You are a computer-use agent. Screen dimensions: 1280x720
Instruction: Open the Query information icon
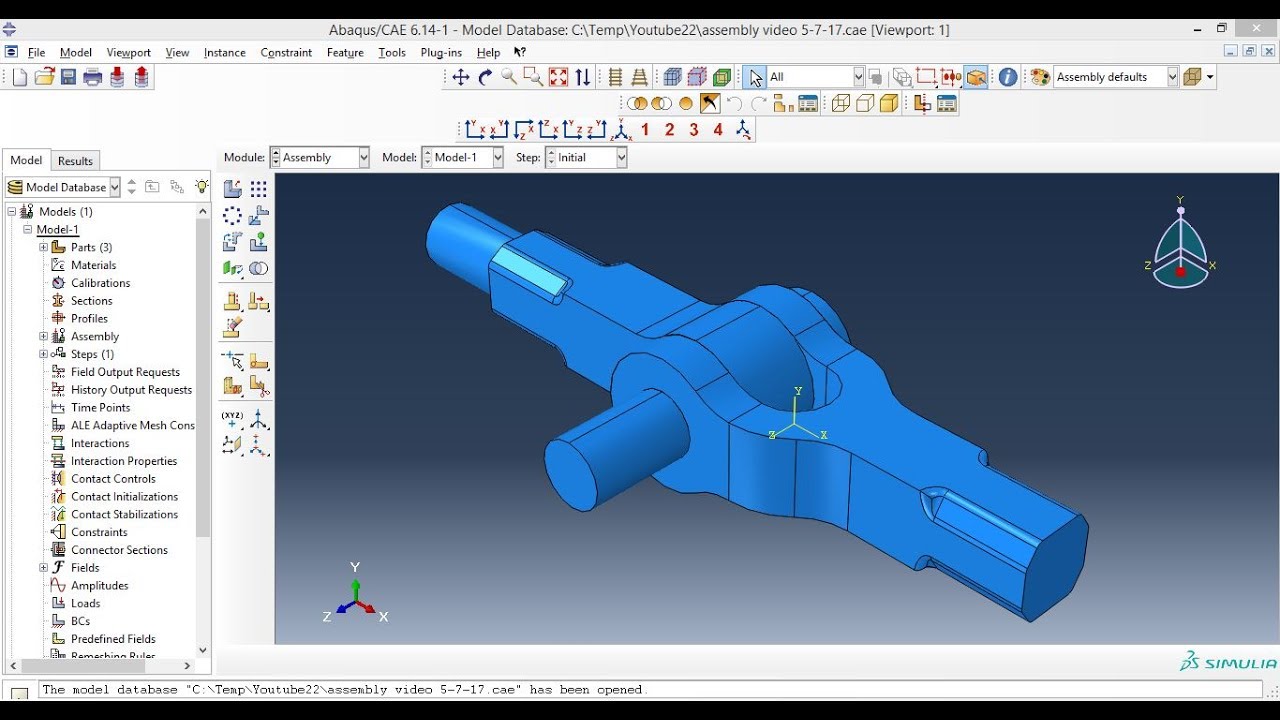tap(1008, 77)
